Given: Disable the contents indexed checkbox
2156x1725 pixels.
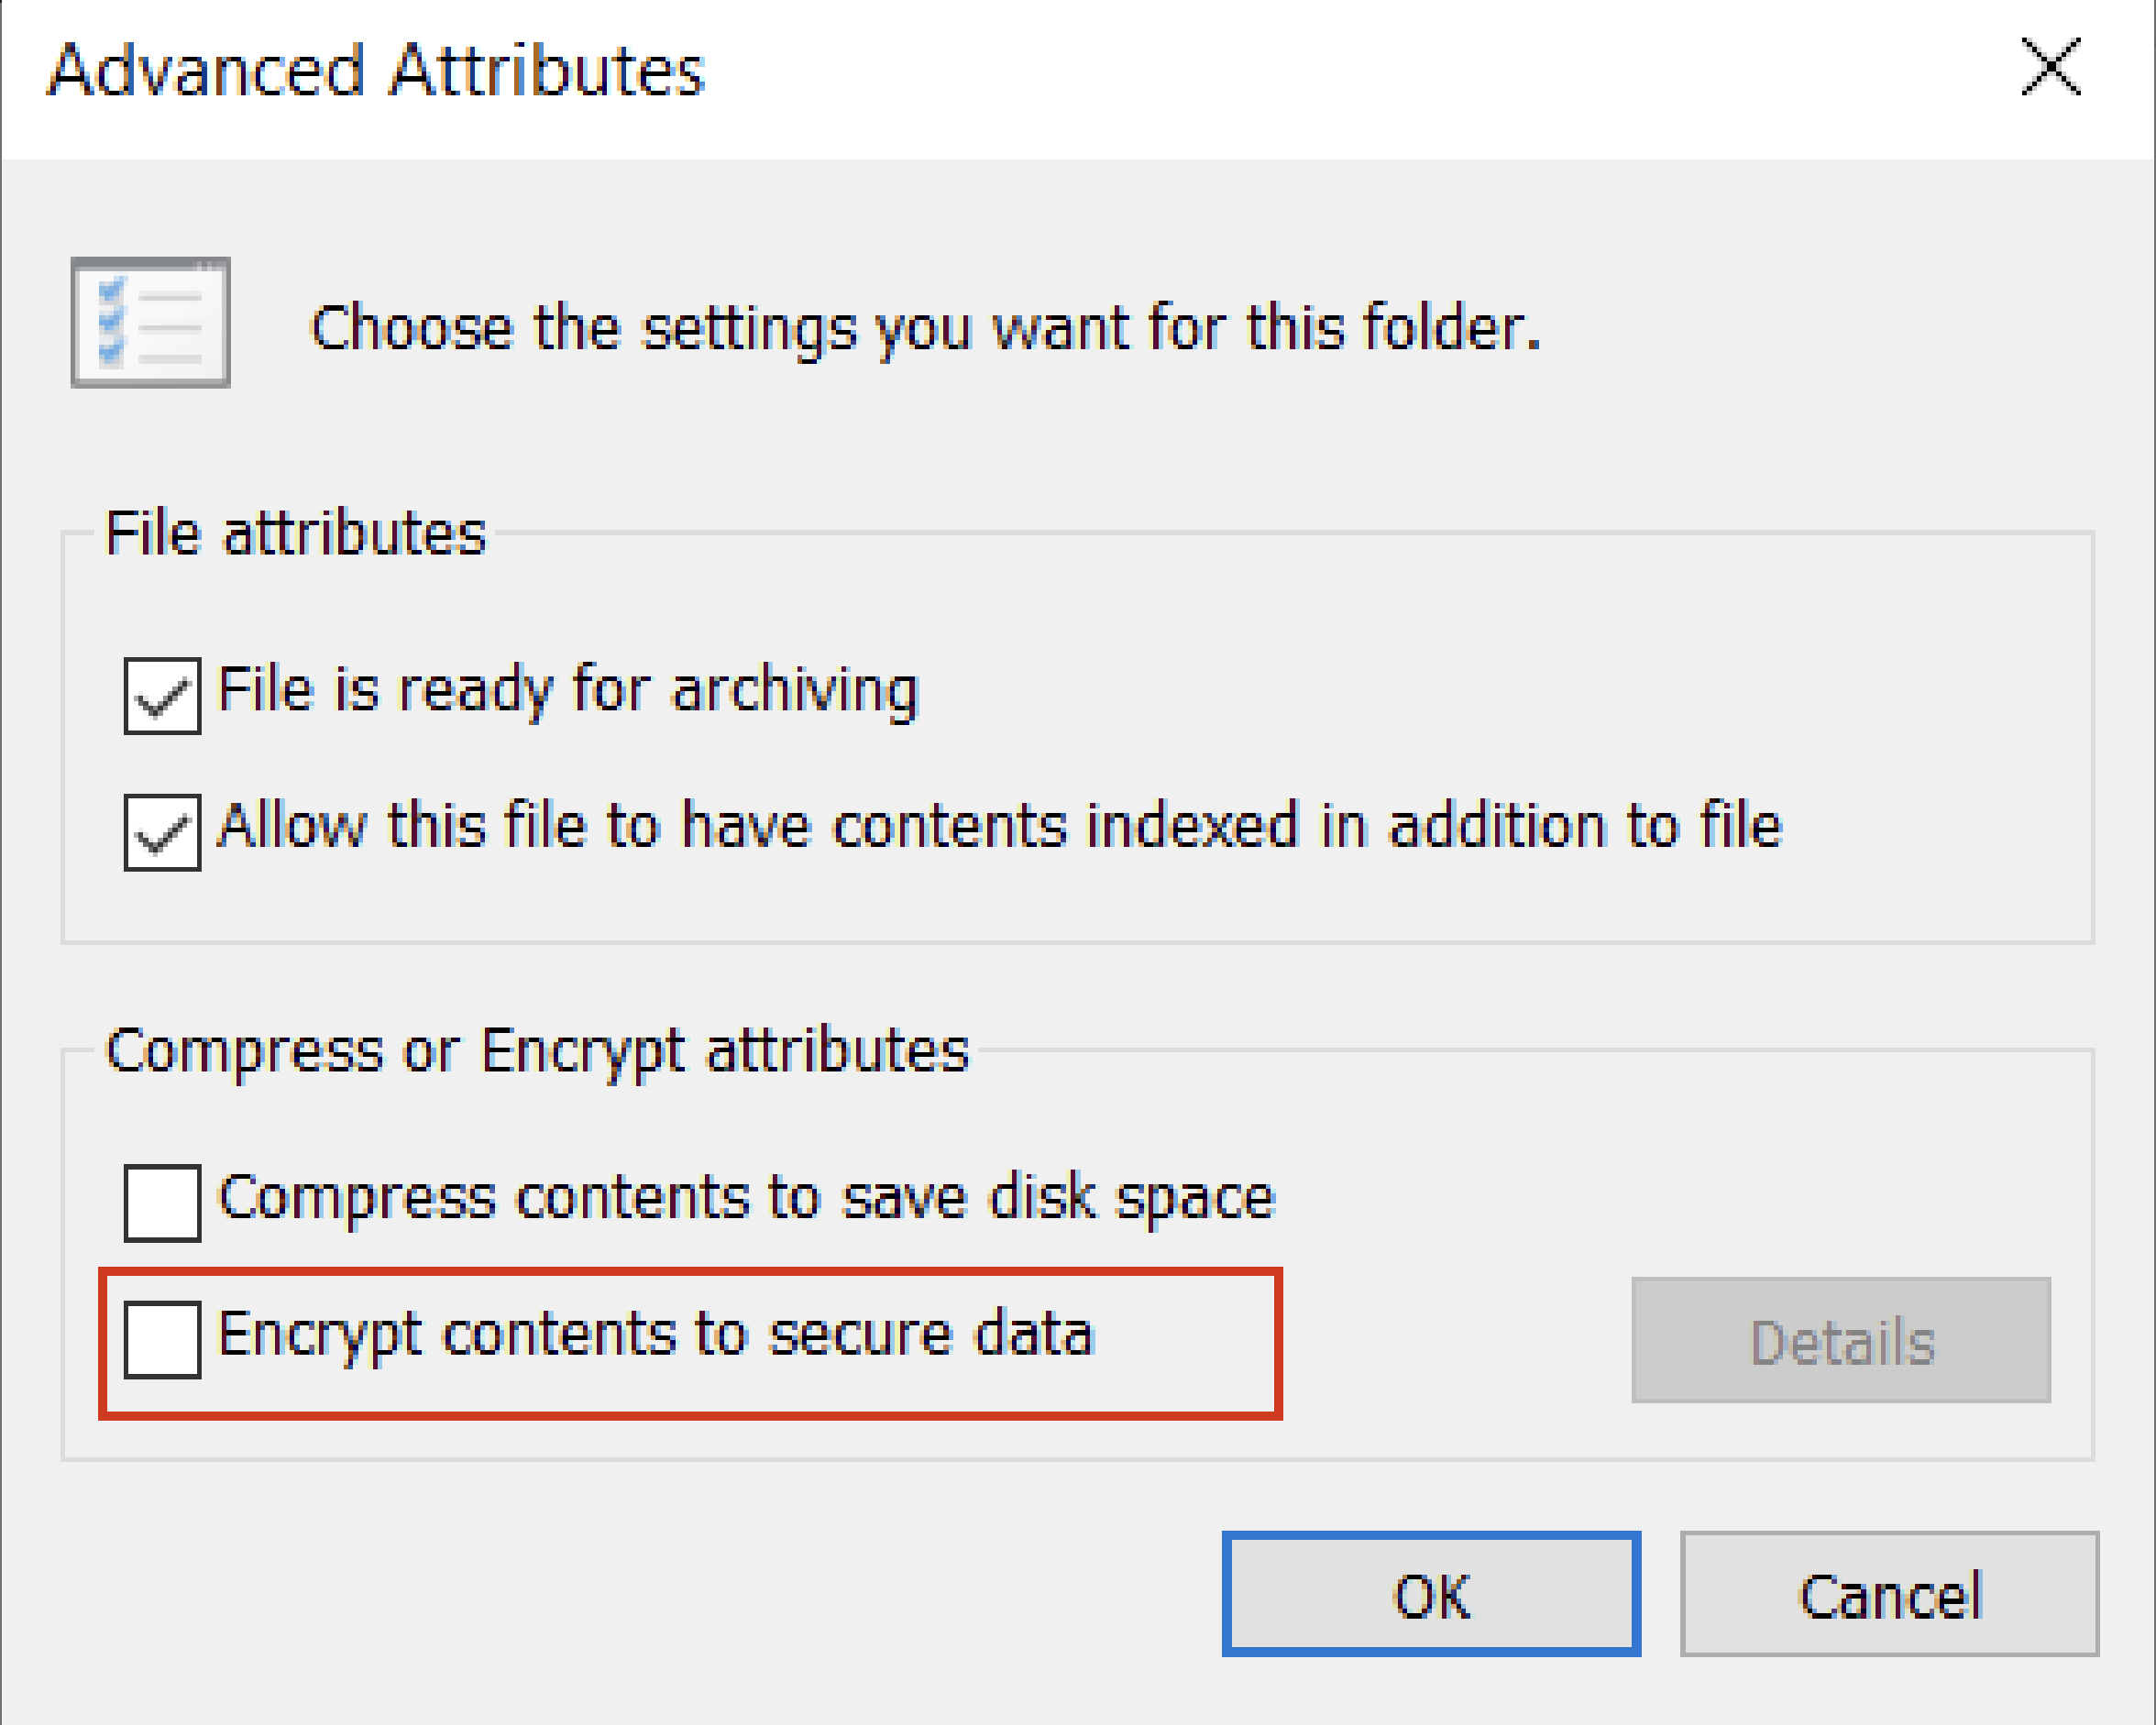Looking at the screenshot, I should (x=162, y=833).
